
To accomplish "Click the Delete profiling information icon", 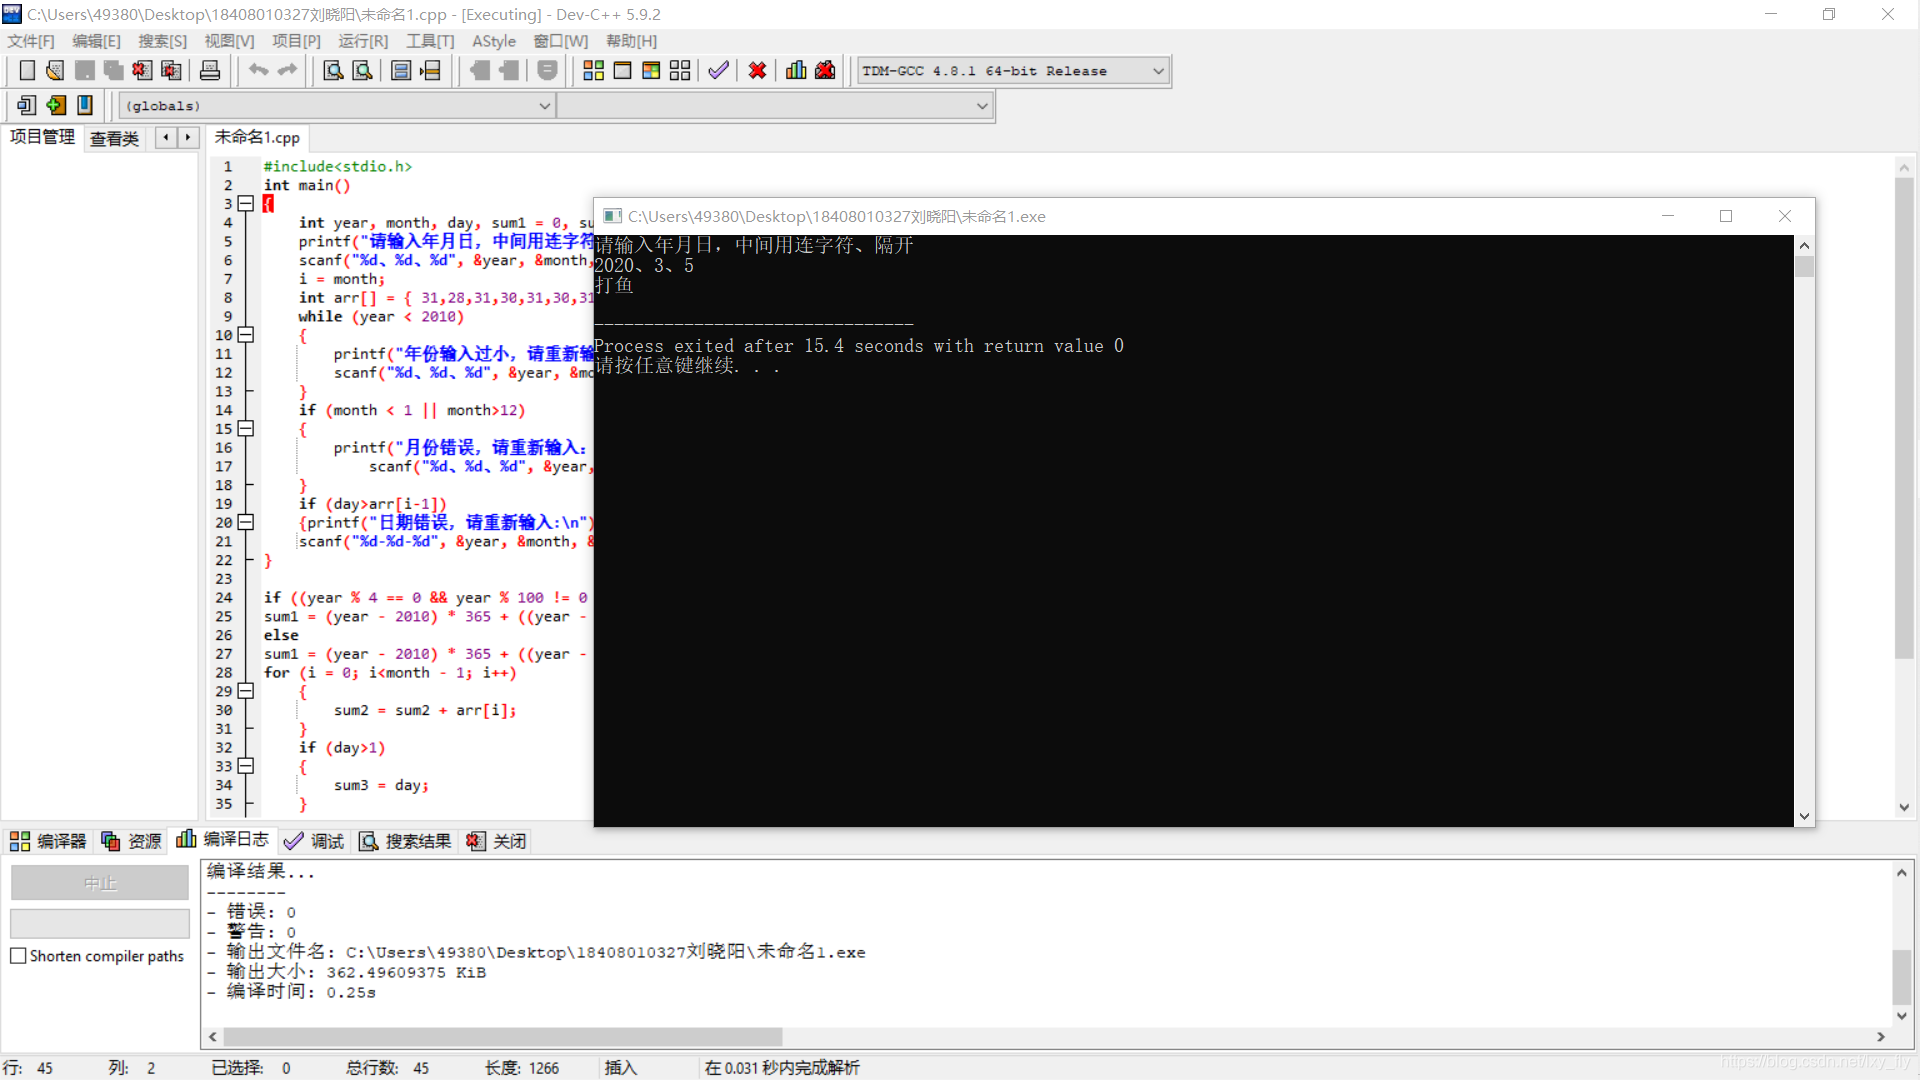I will [x=825, y=70].
